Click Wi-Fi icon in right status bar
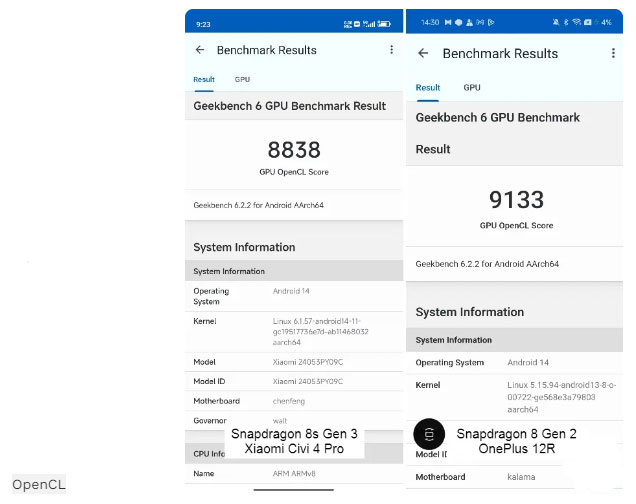The height and width of the screenshot is (504, 636). [x=576, y=22]
